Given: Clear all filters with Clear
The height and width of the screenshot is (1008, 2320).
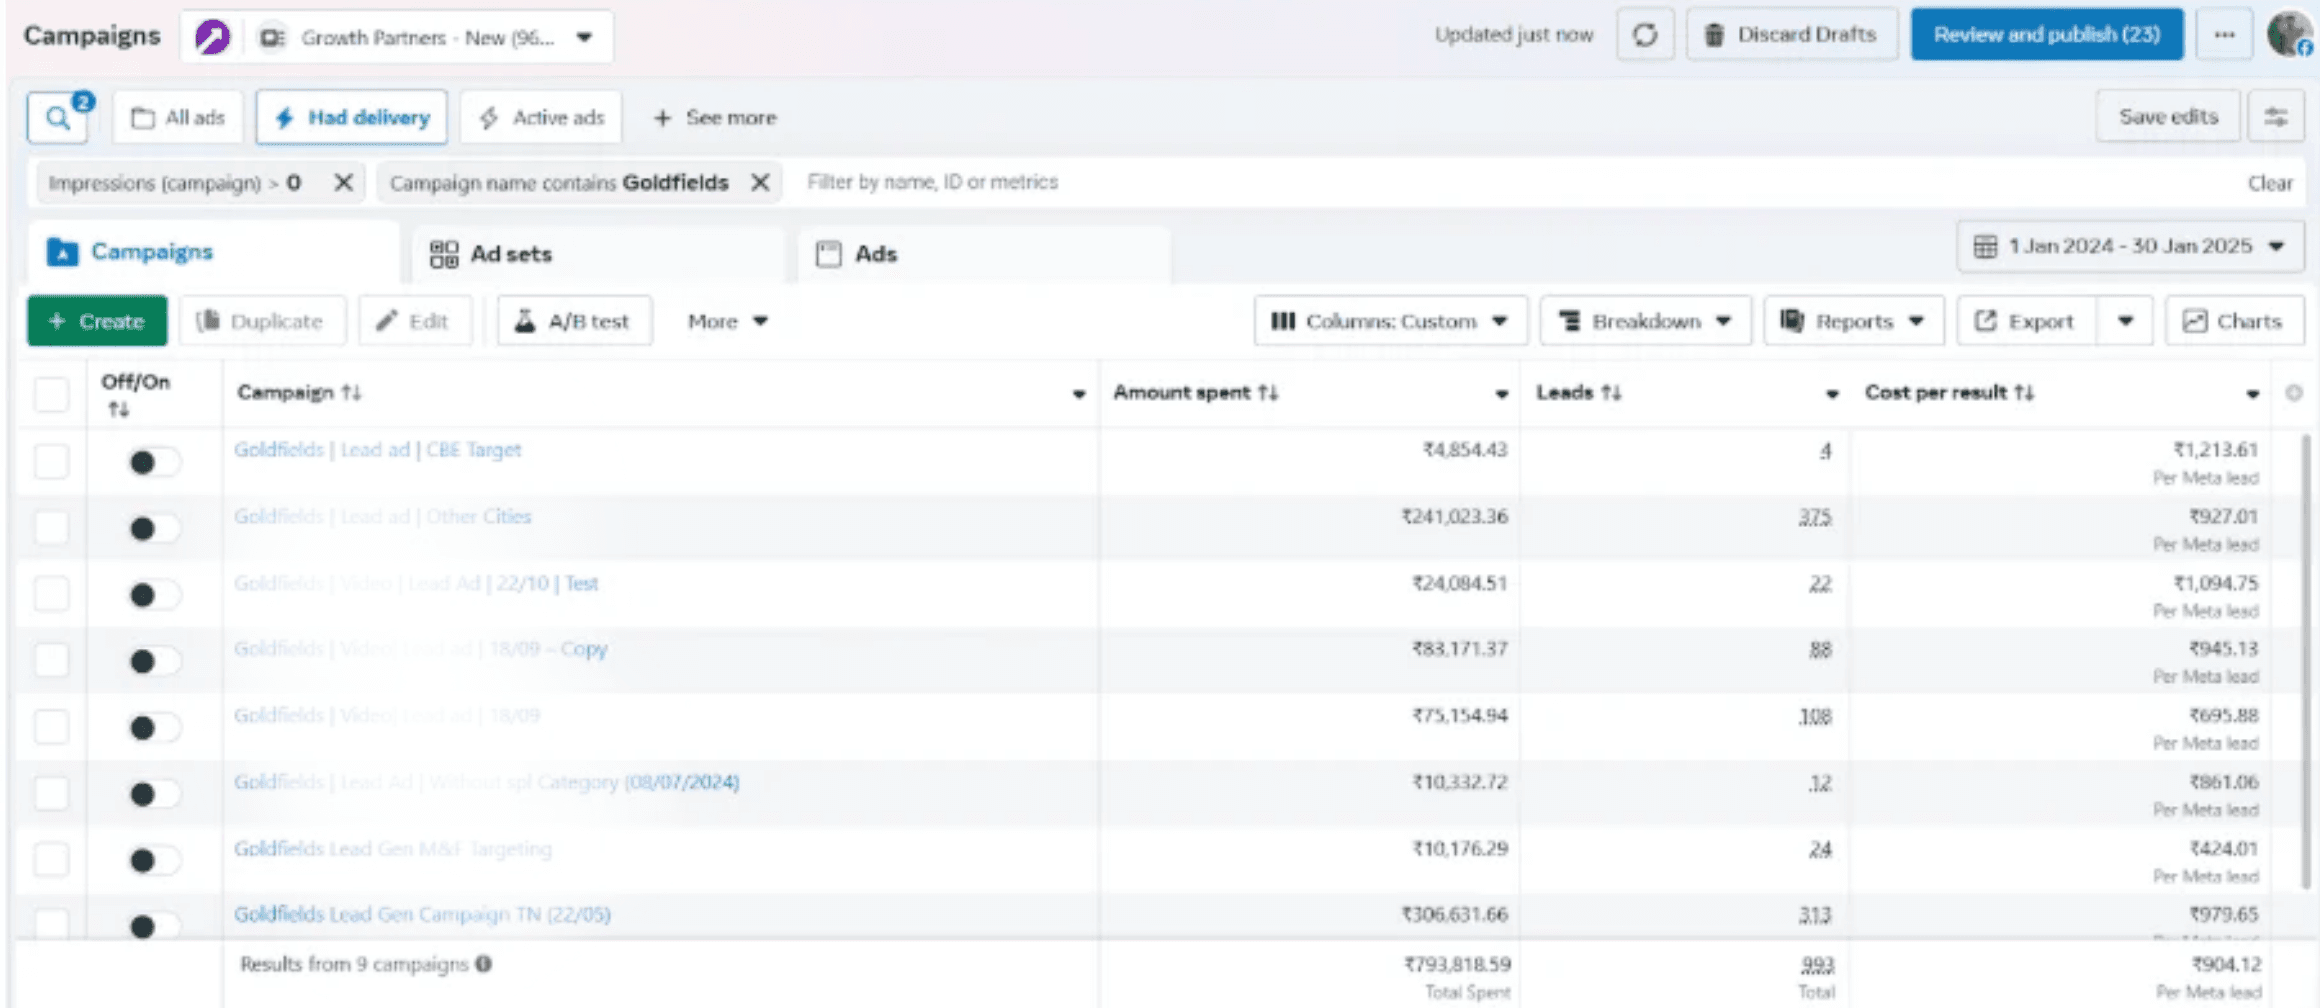Looking at the screenshot, I should click(x=2270, y=184).
